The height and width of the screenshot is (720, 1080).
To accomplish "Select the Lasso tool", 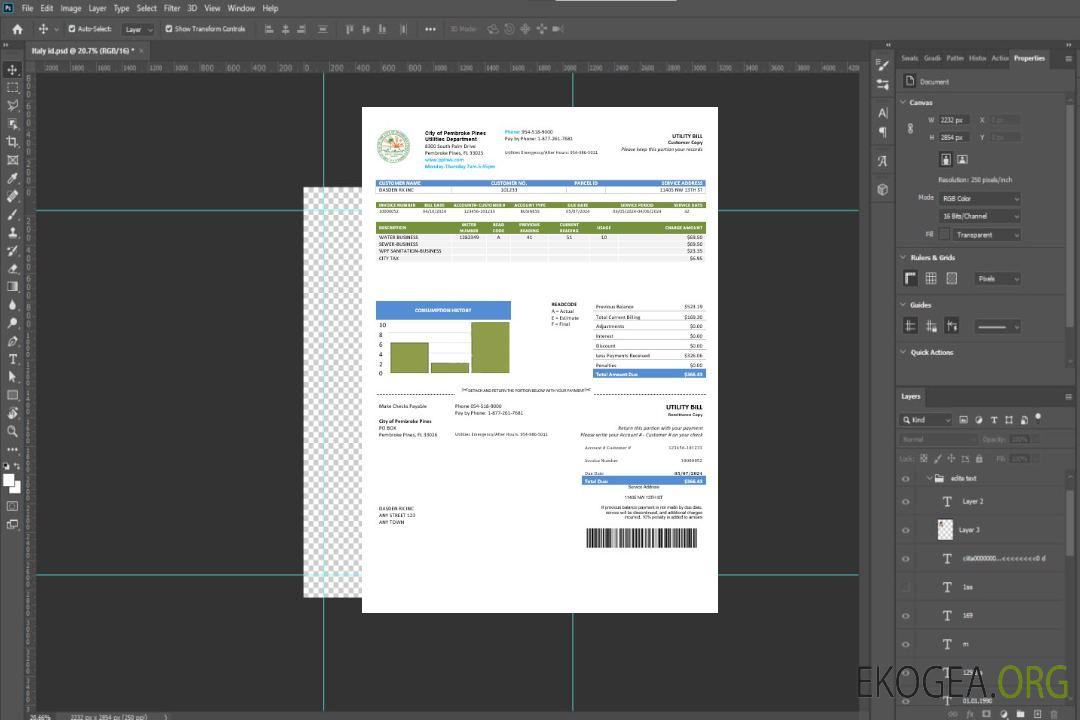I will 13,105.
